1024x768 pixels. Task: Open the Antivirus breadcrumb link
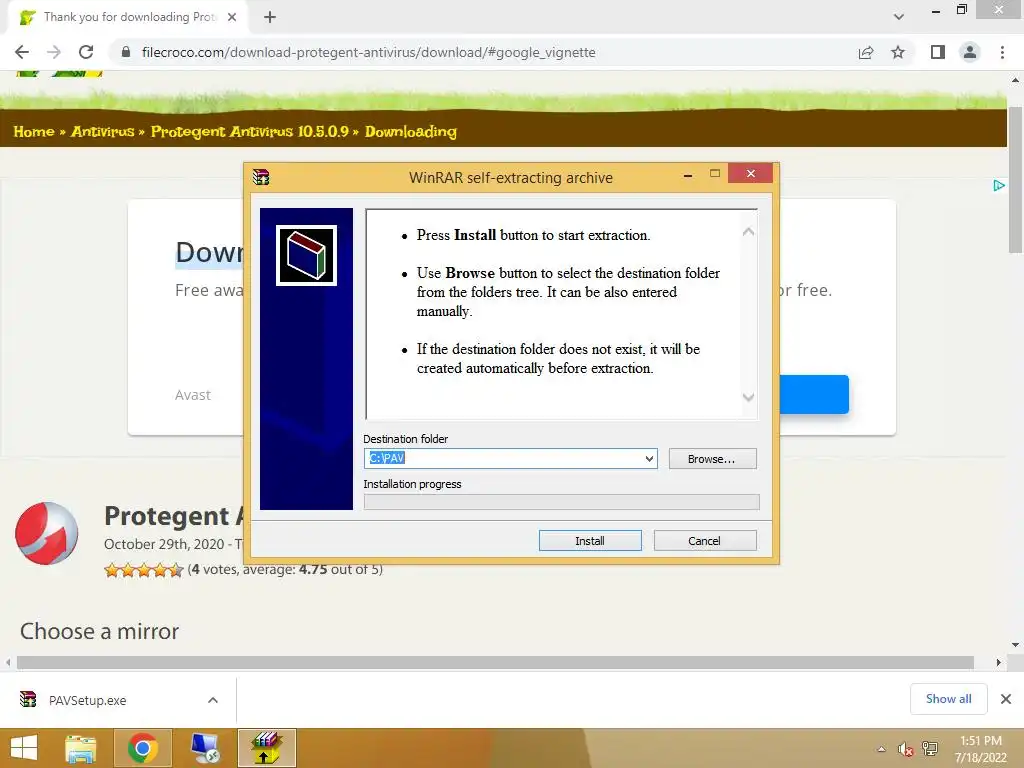103,131
